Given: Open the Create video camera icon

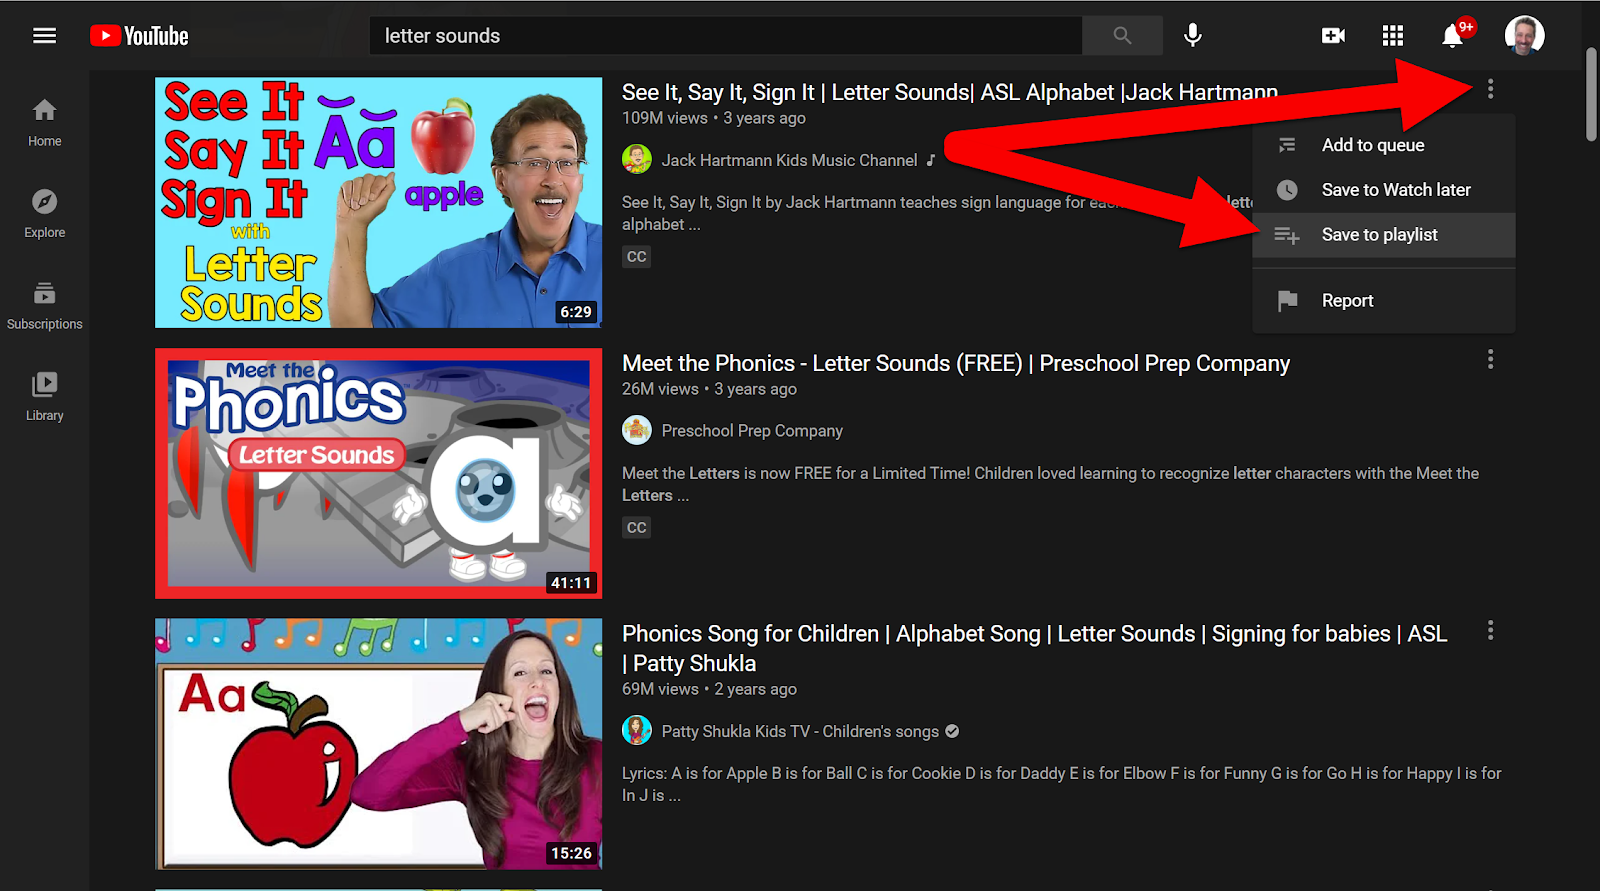Looking at the screenshot, I should point(1333,36).
